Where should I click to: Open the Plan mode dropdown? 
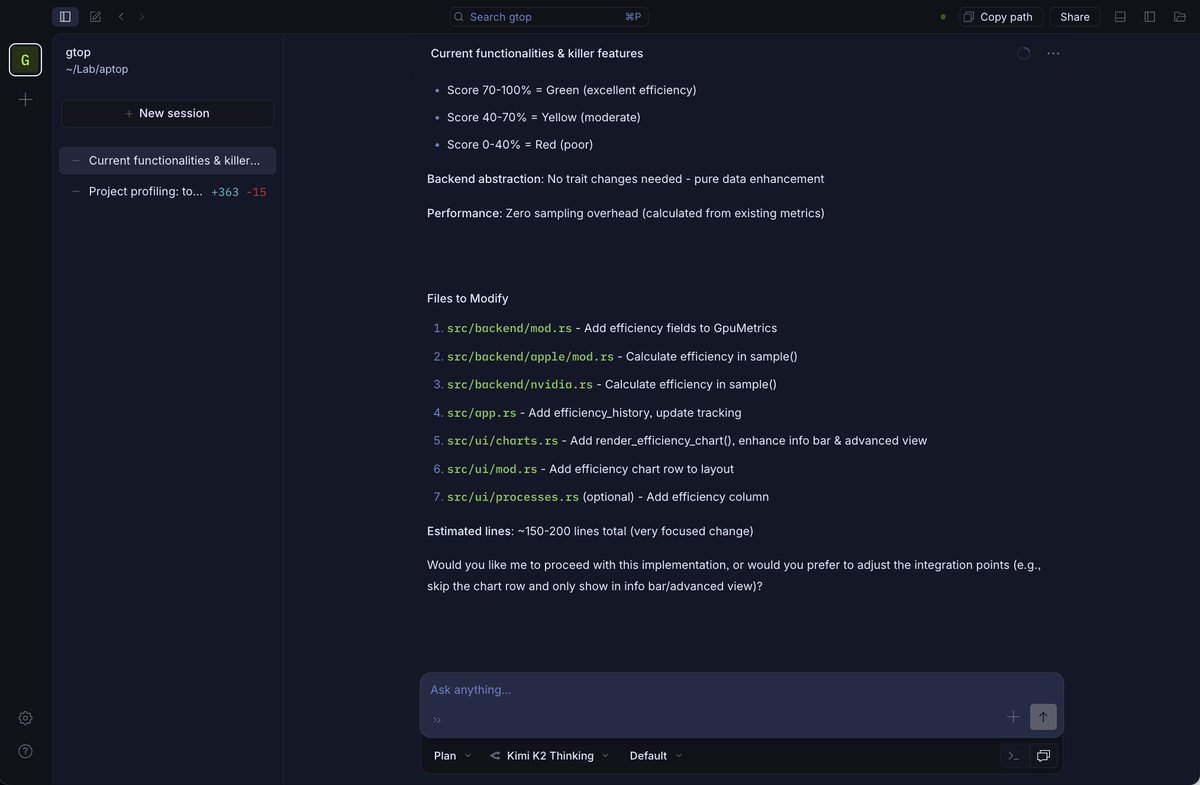pos(452,756)
